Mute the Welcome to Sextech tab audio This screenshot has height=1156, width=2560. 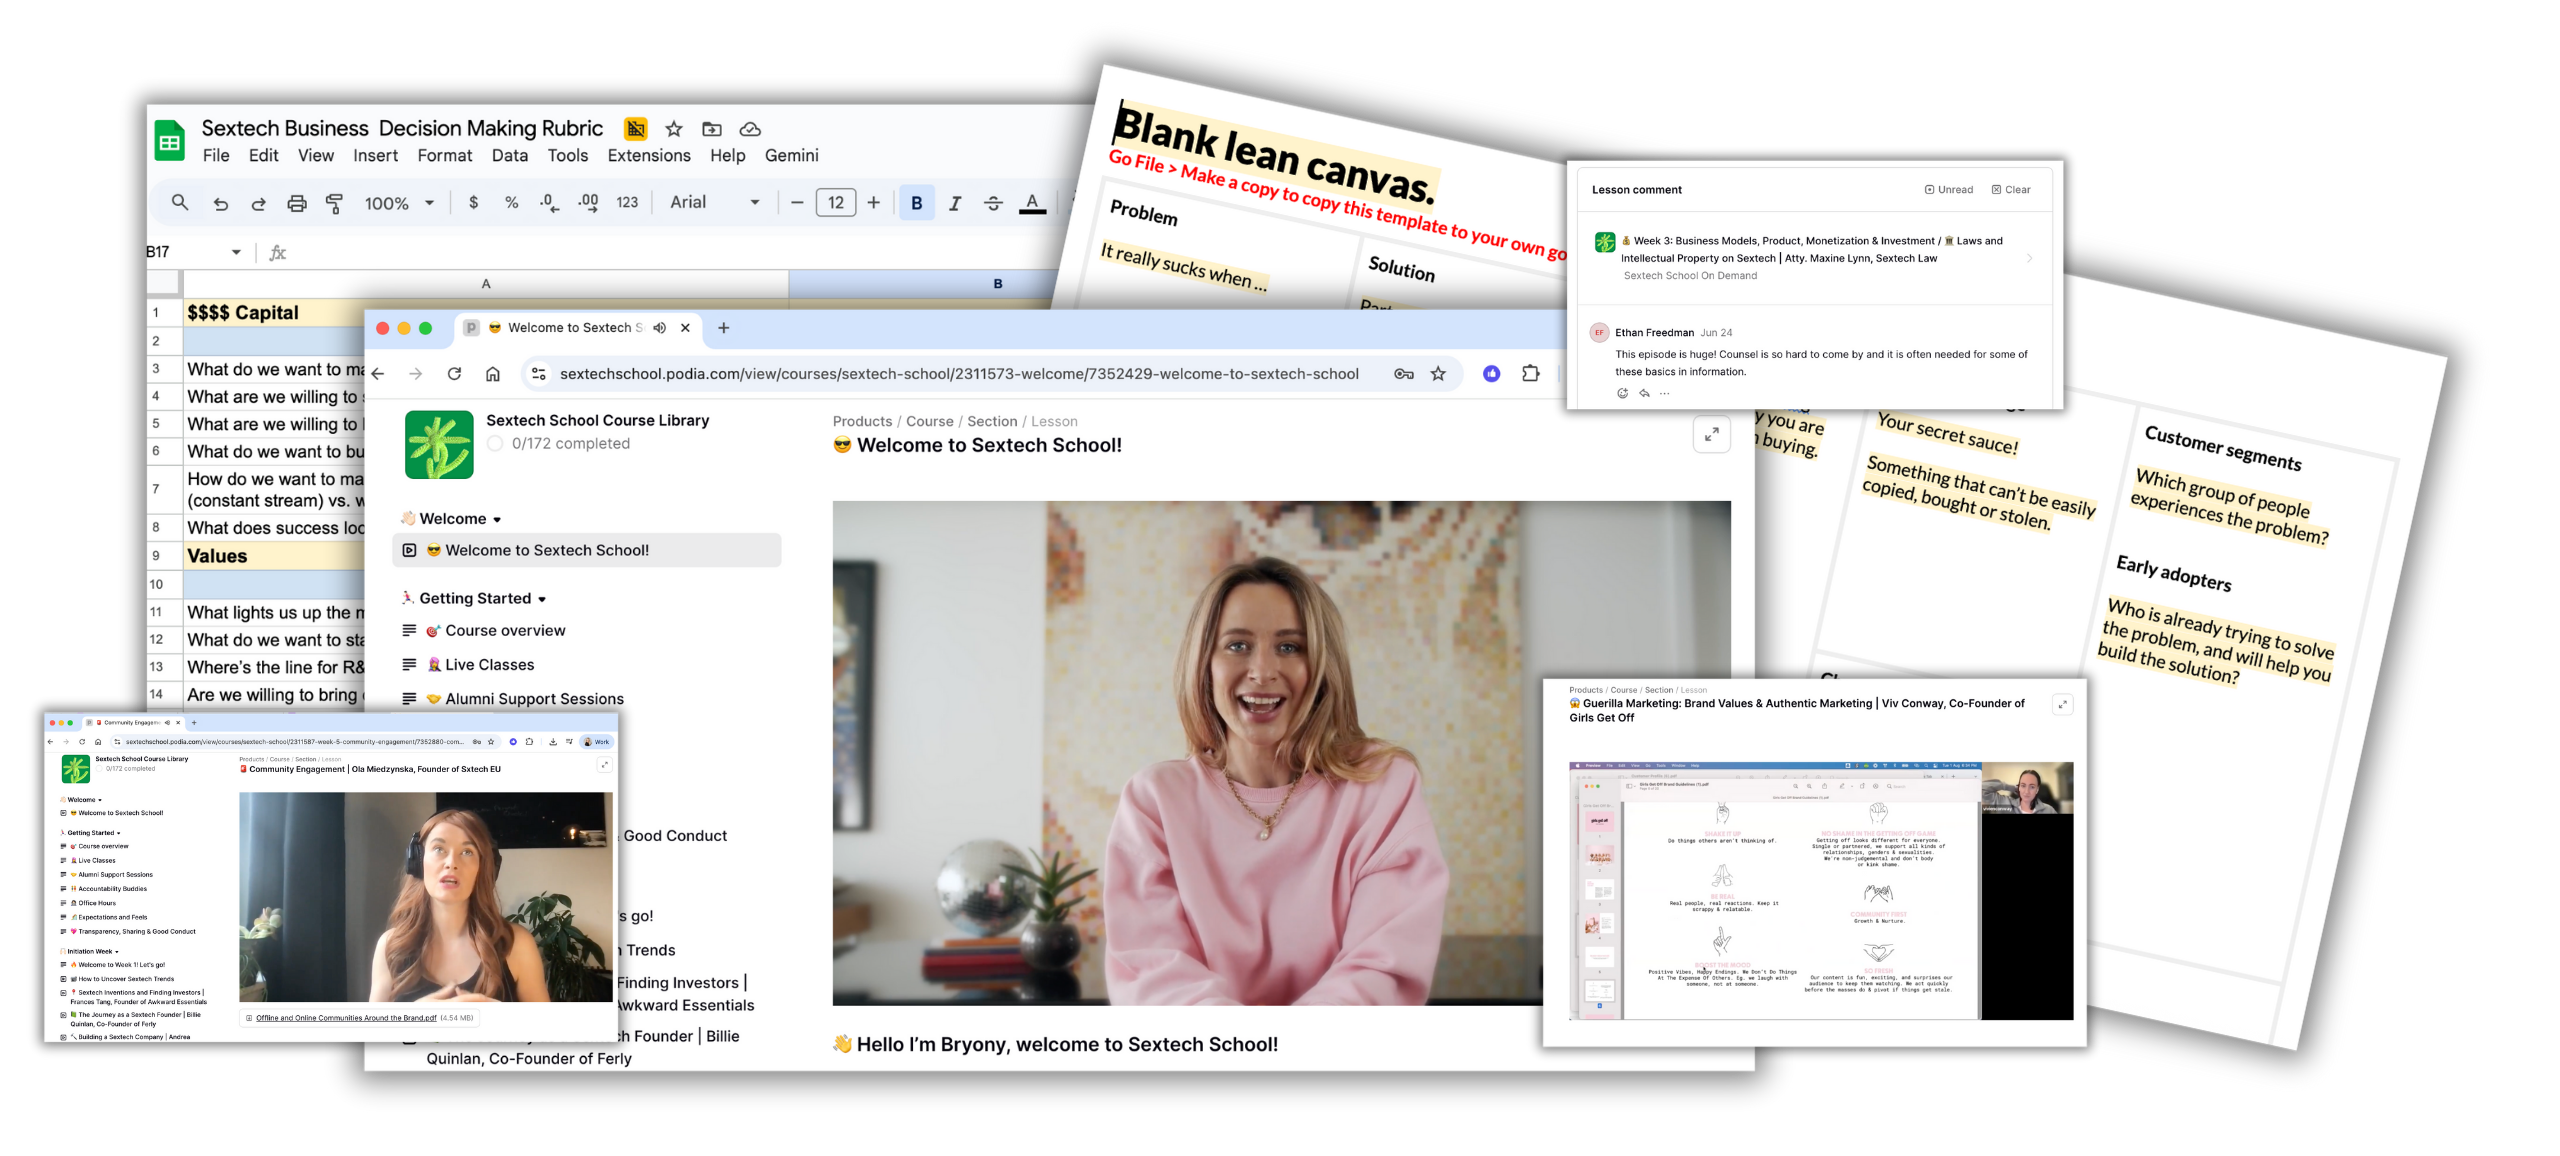pos(660,328)
